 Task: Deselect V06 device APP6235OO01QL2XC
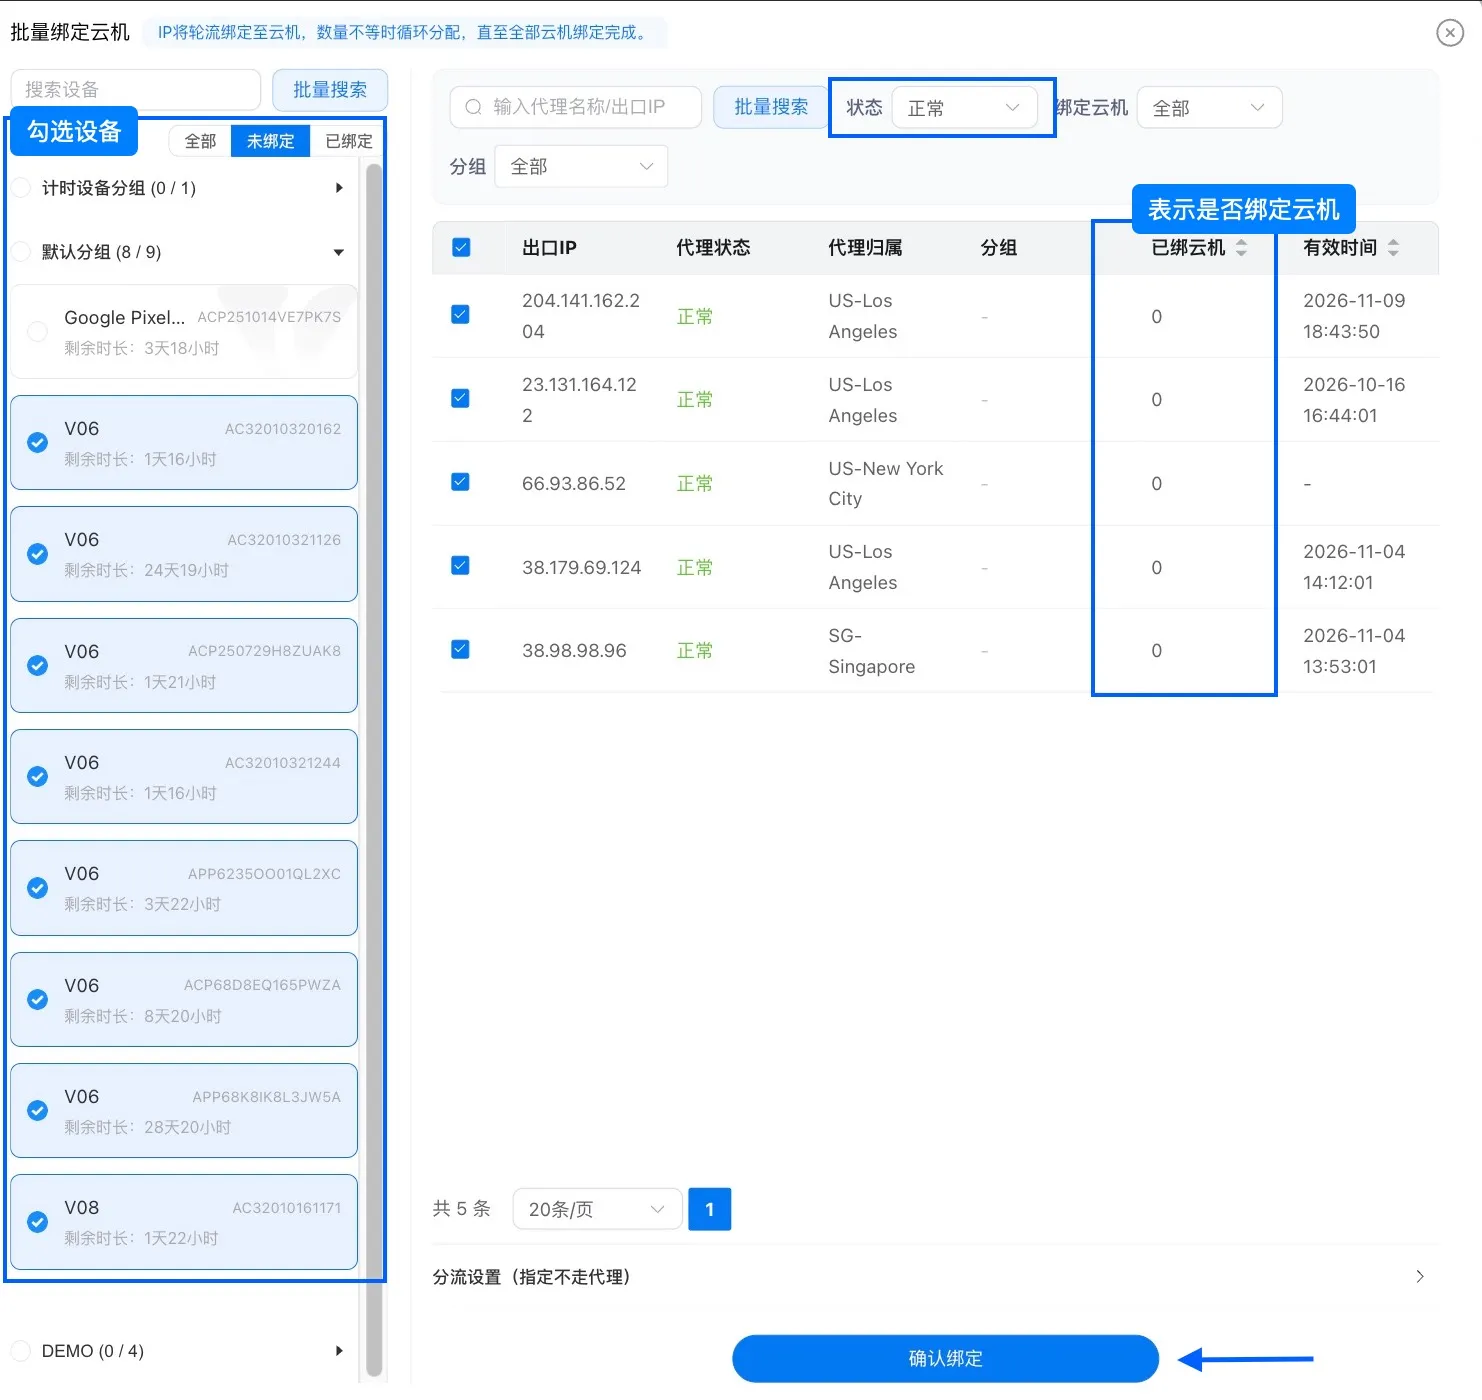(38, 888)
